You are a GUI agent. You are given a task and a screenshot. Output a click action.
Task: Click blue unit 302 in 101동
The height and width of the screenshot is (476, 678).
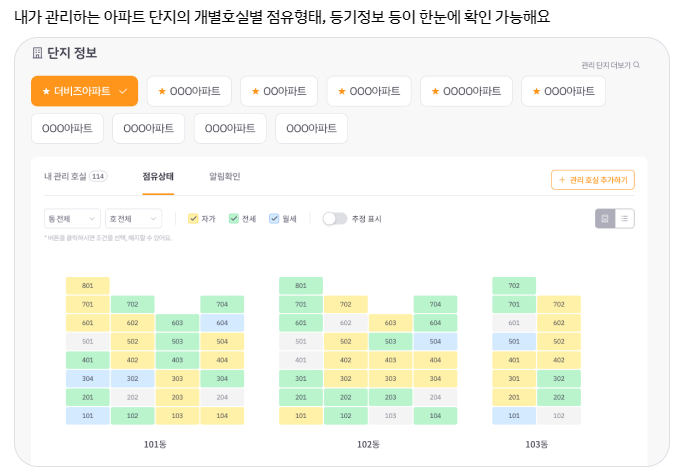pyautogui.click(x=133, y=379)
